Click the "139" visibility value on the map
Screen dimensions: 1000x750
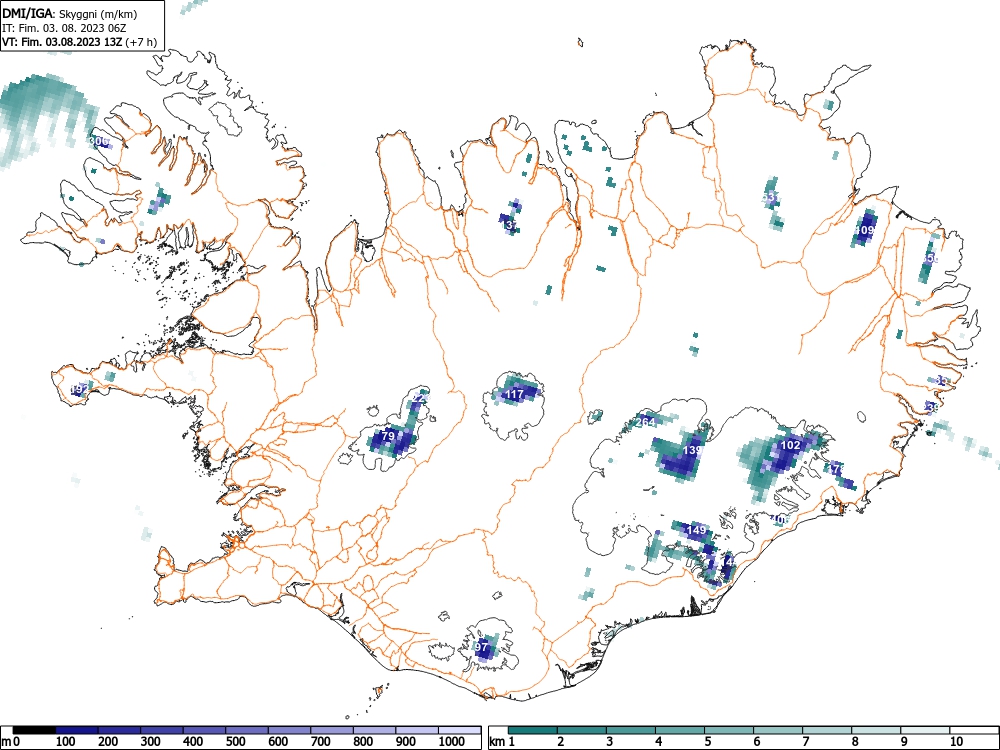692,450
